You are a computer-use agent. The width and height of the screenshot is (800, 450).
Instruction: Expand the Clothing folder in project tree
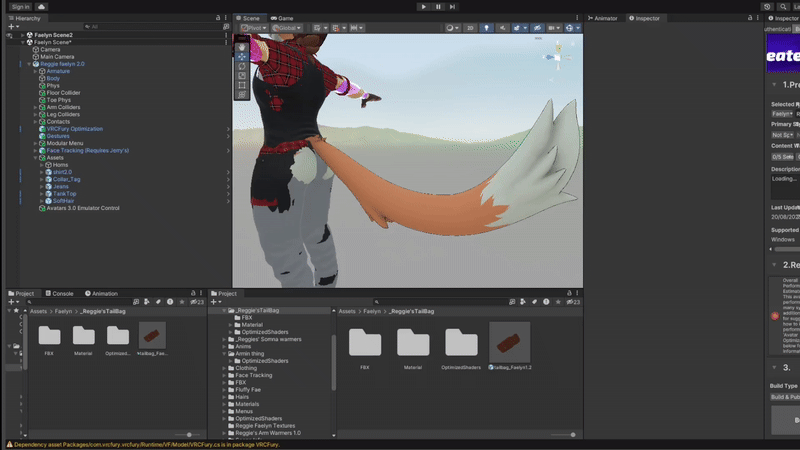point(224,368)
